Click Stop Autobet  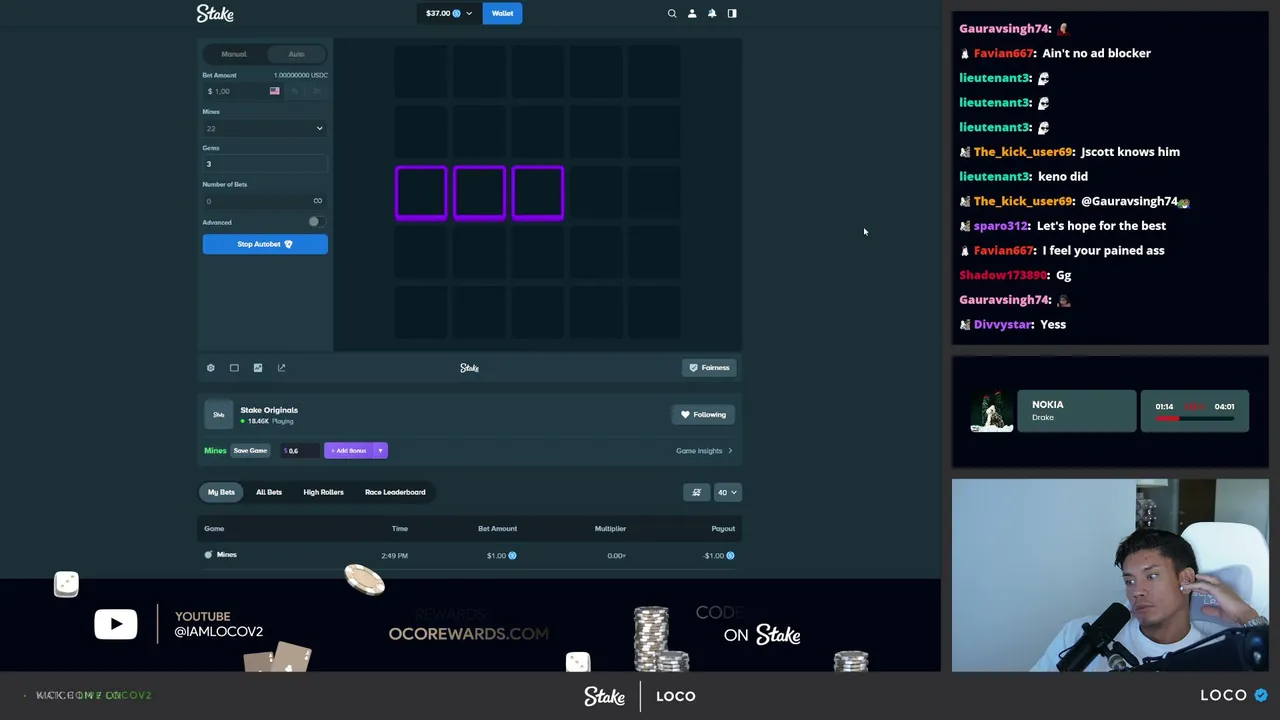tap(265, 244)
